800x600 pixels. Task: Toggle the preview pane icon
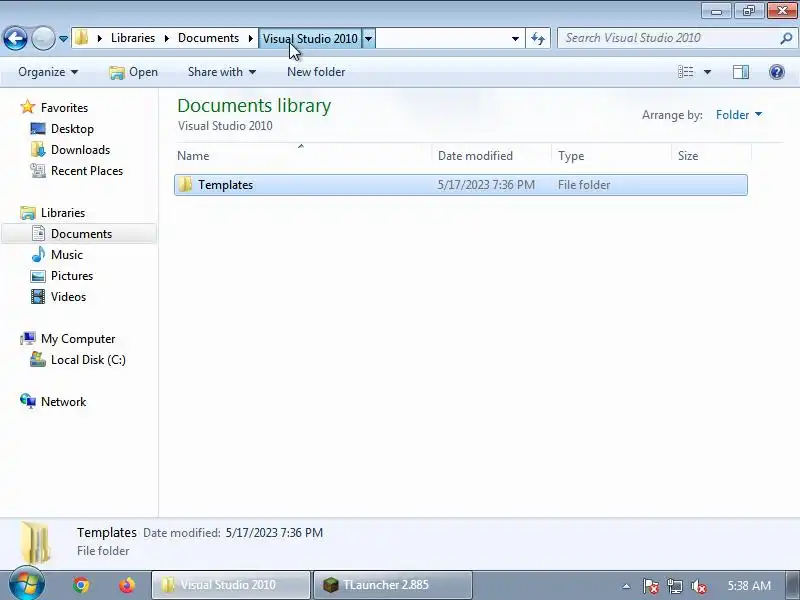coord(741,72)
